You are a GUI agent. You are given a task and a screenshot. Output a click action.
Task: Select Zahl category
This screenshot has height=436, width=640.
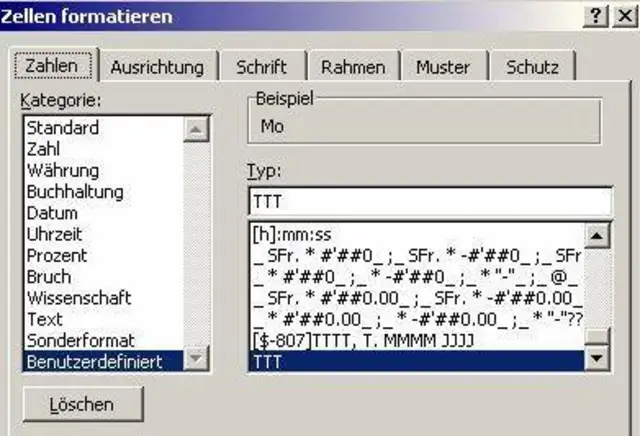[x=103, y=149]
